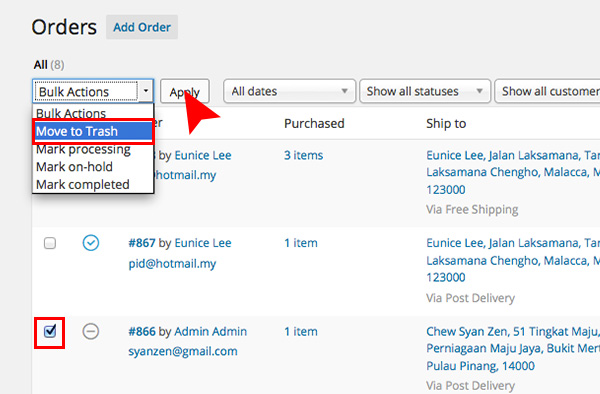Click the 3 items purchased link
Screen dimensions: 600x394
[303, 155]
